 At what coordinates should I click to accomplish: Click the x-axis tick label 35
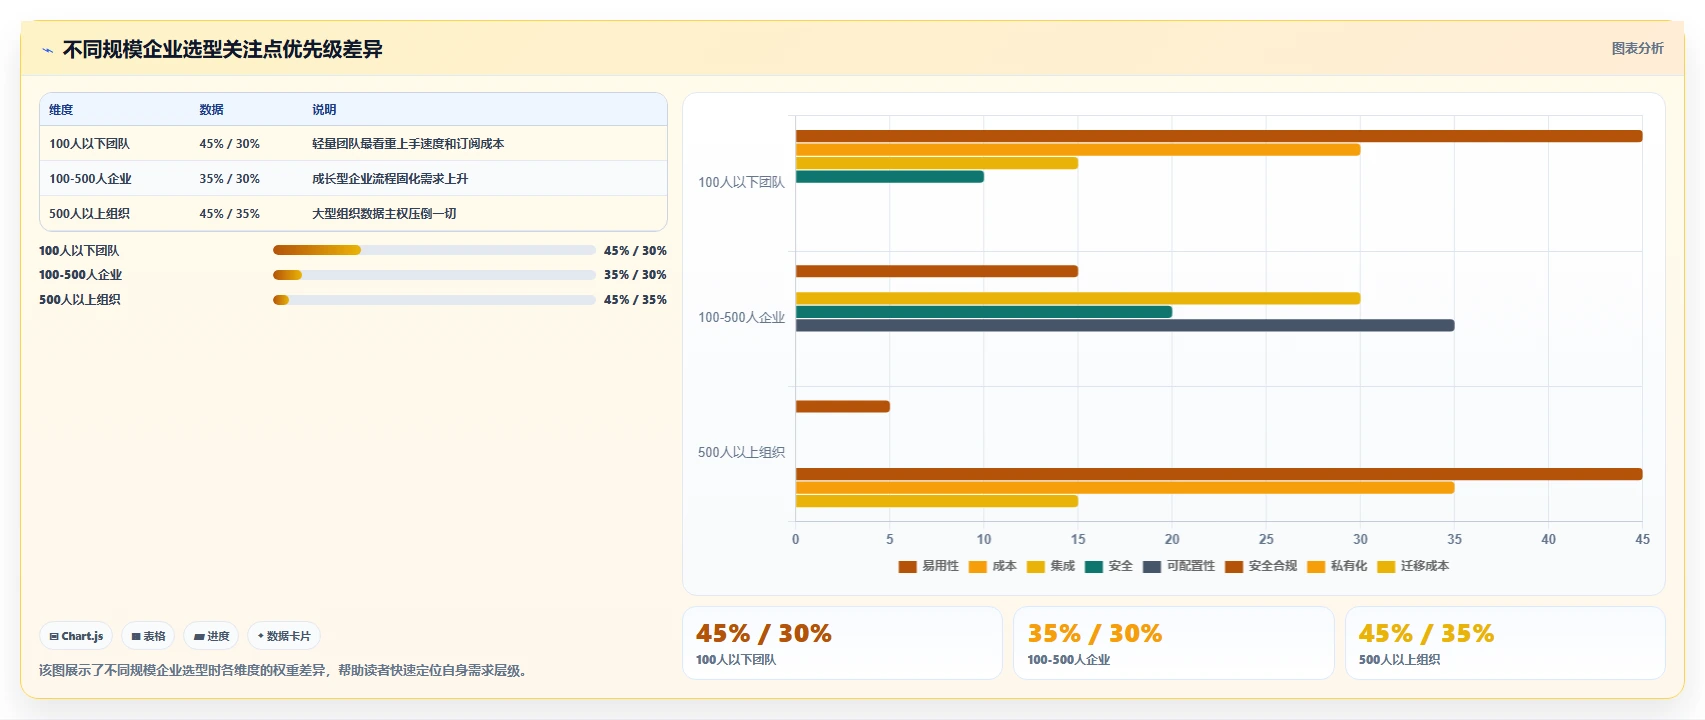[x=1454, y=539]
